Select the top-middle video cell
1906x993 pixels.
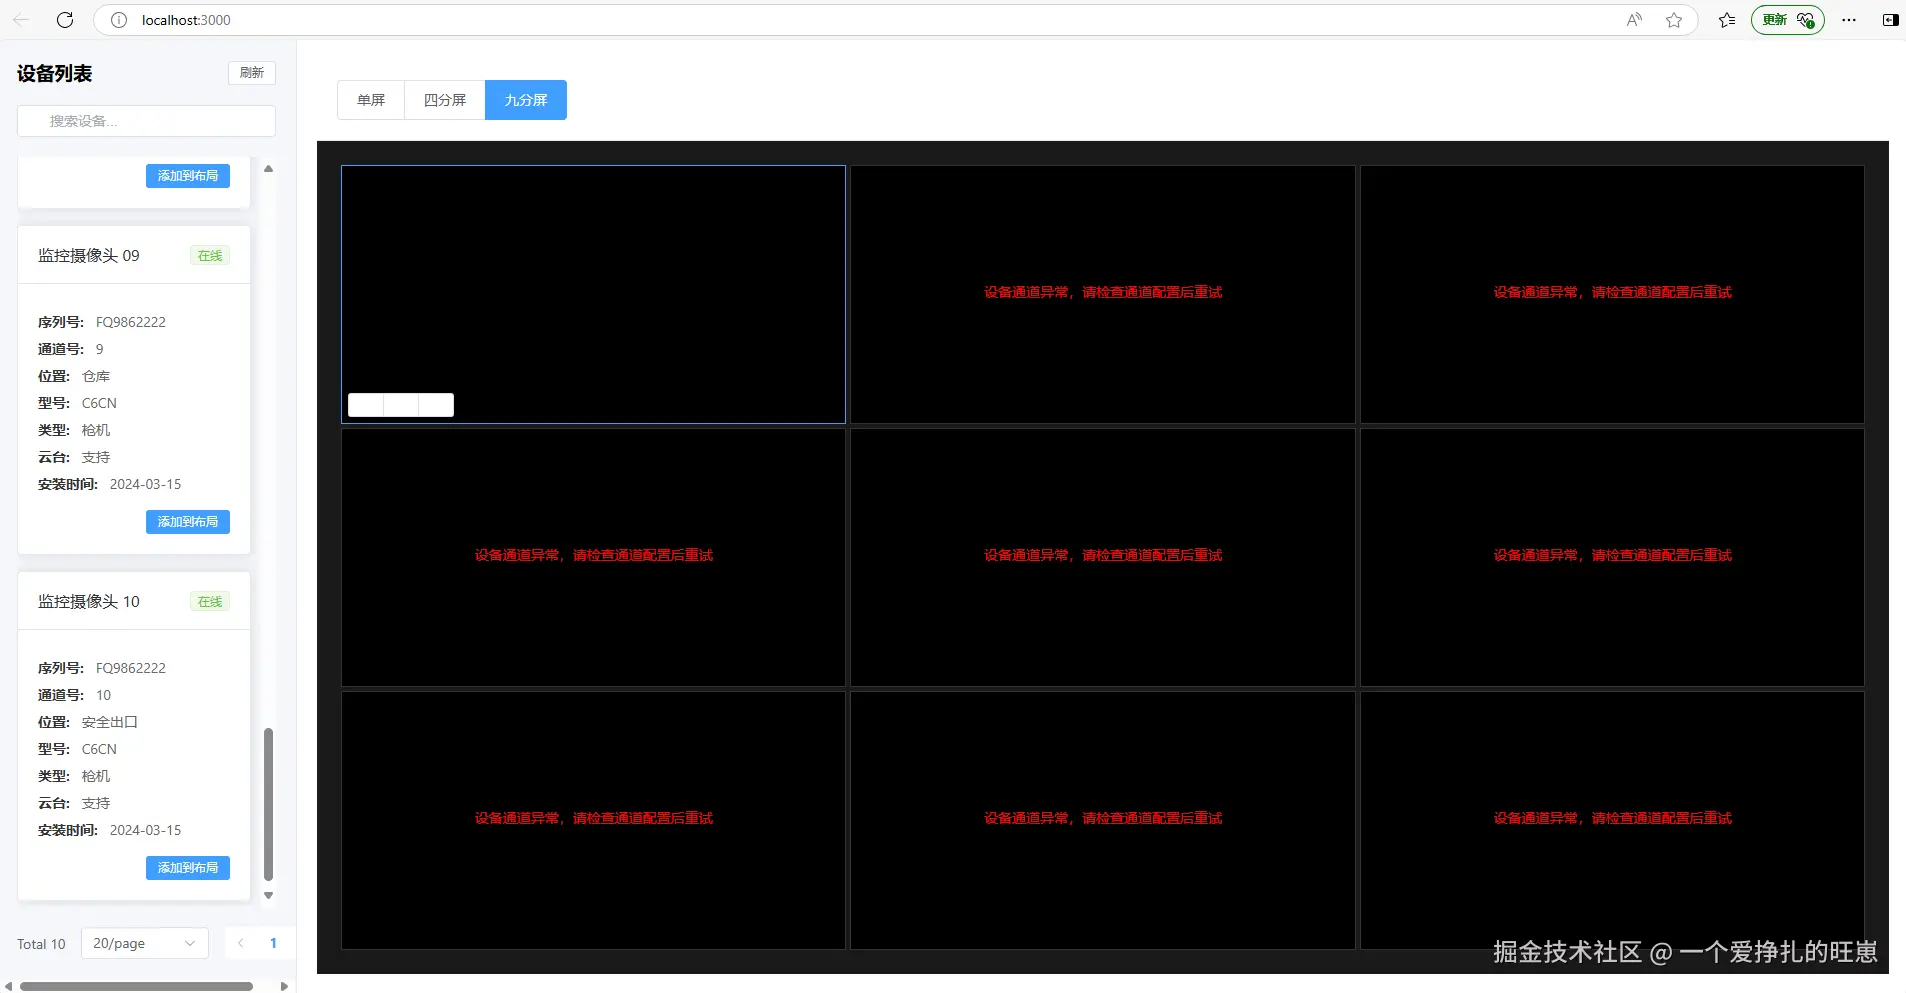click(1103, 294)
